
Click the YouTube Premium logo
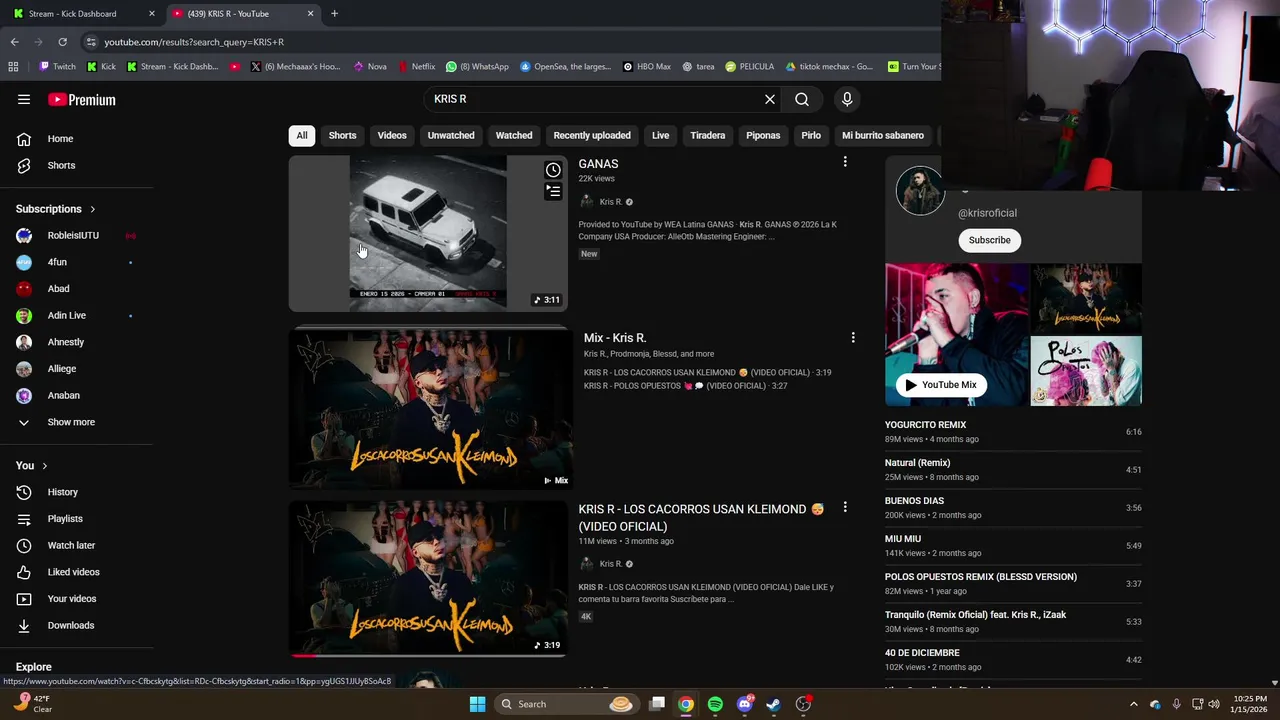point(82,99)
